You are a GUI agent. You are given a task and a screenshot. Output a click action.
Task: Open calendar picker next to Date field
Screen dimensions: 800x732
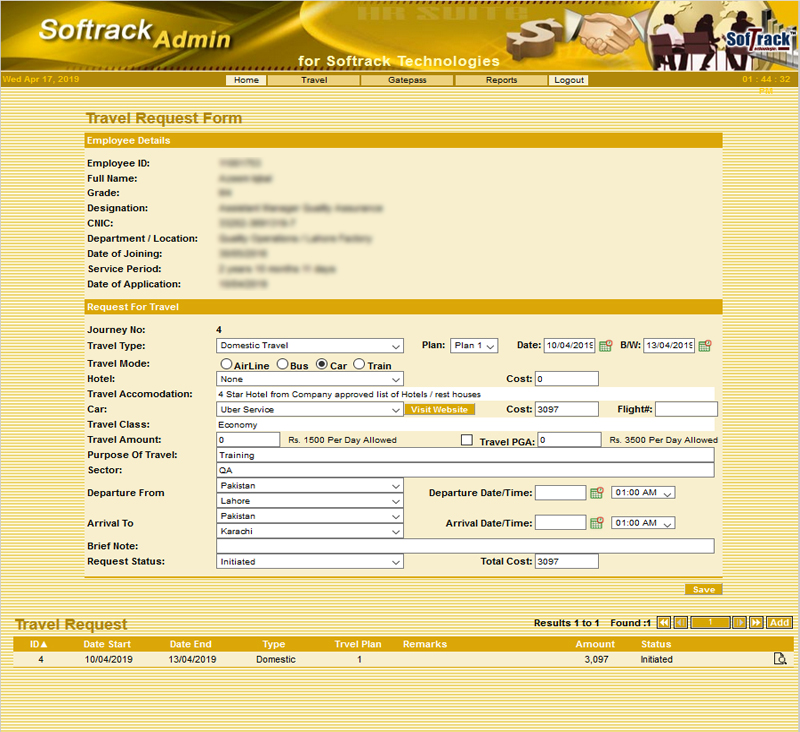point(605,346)
